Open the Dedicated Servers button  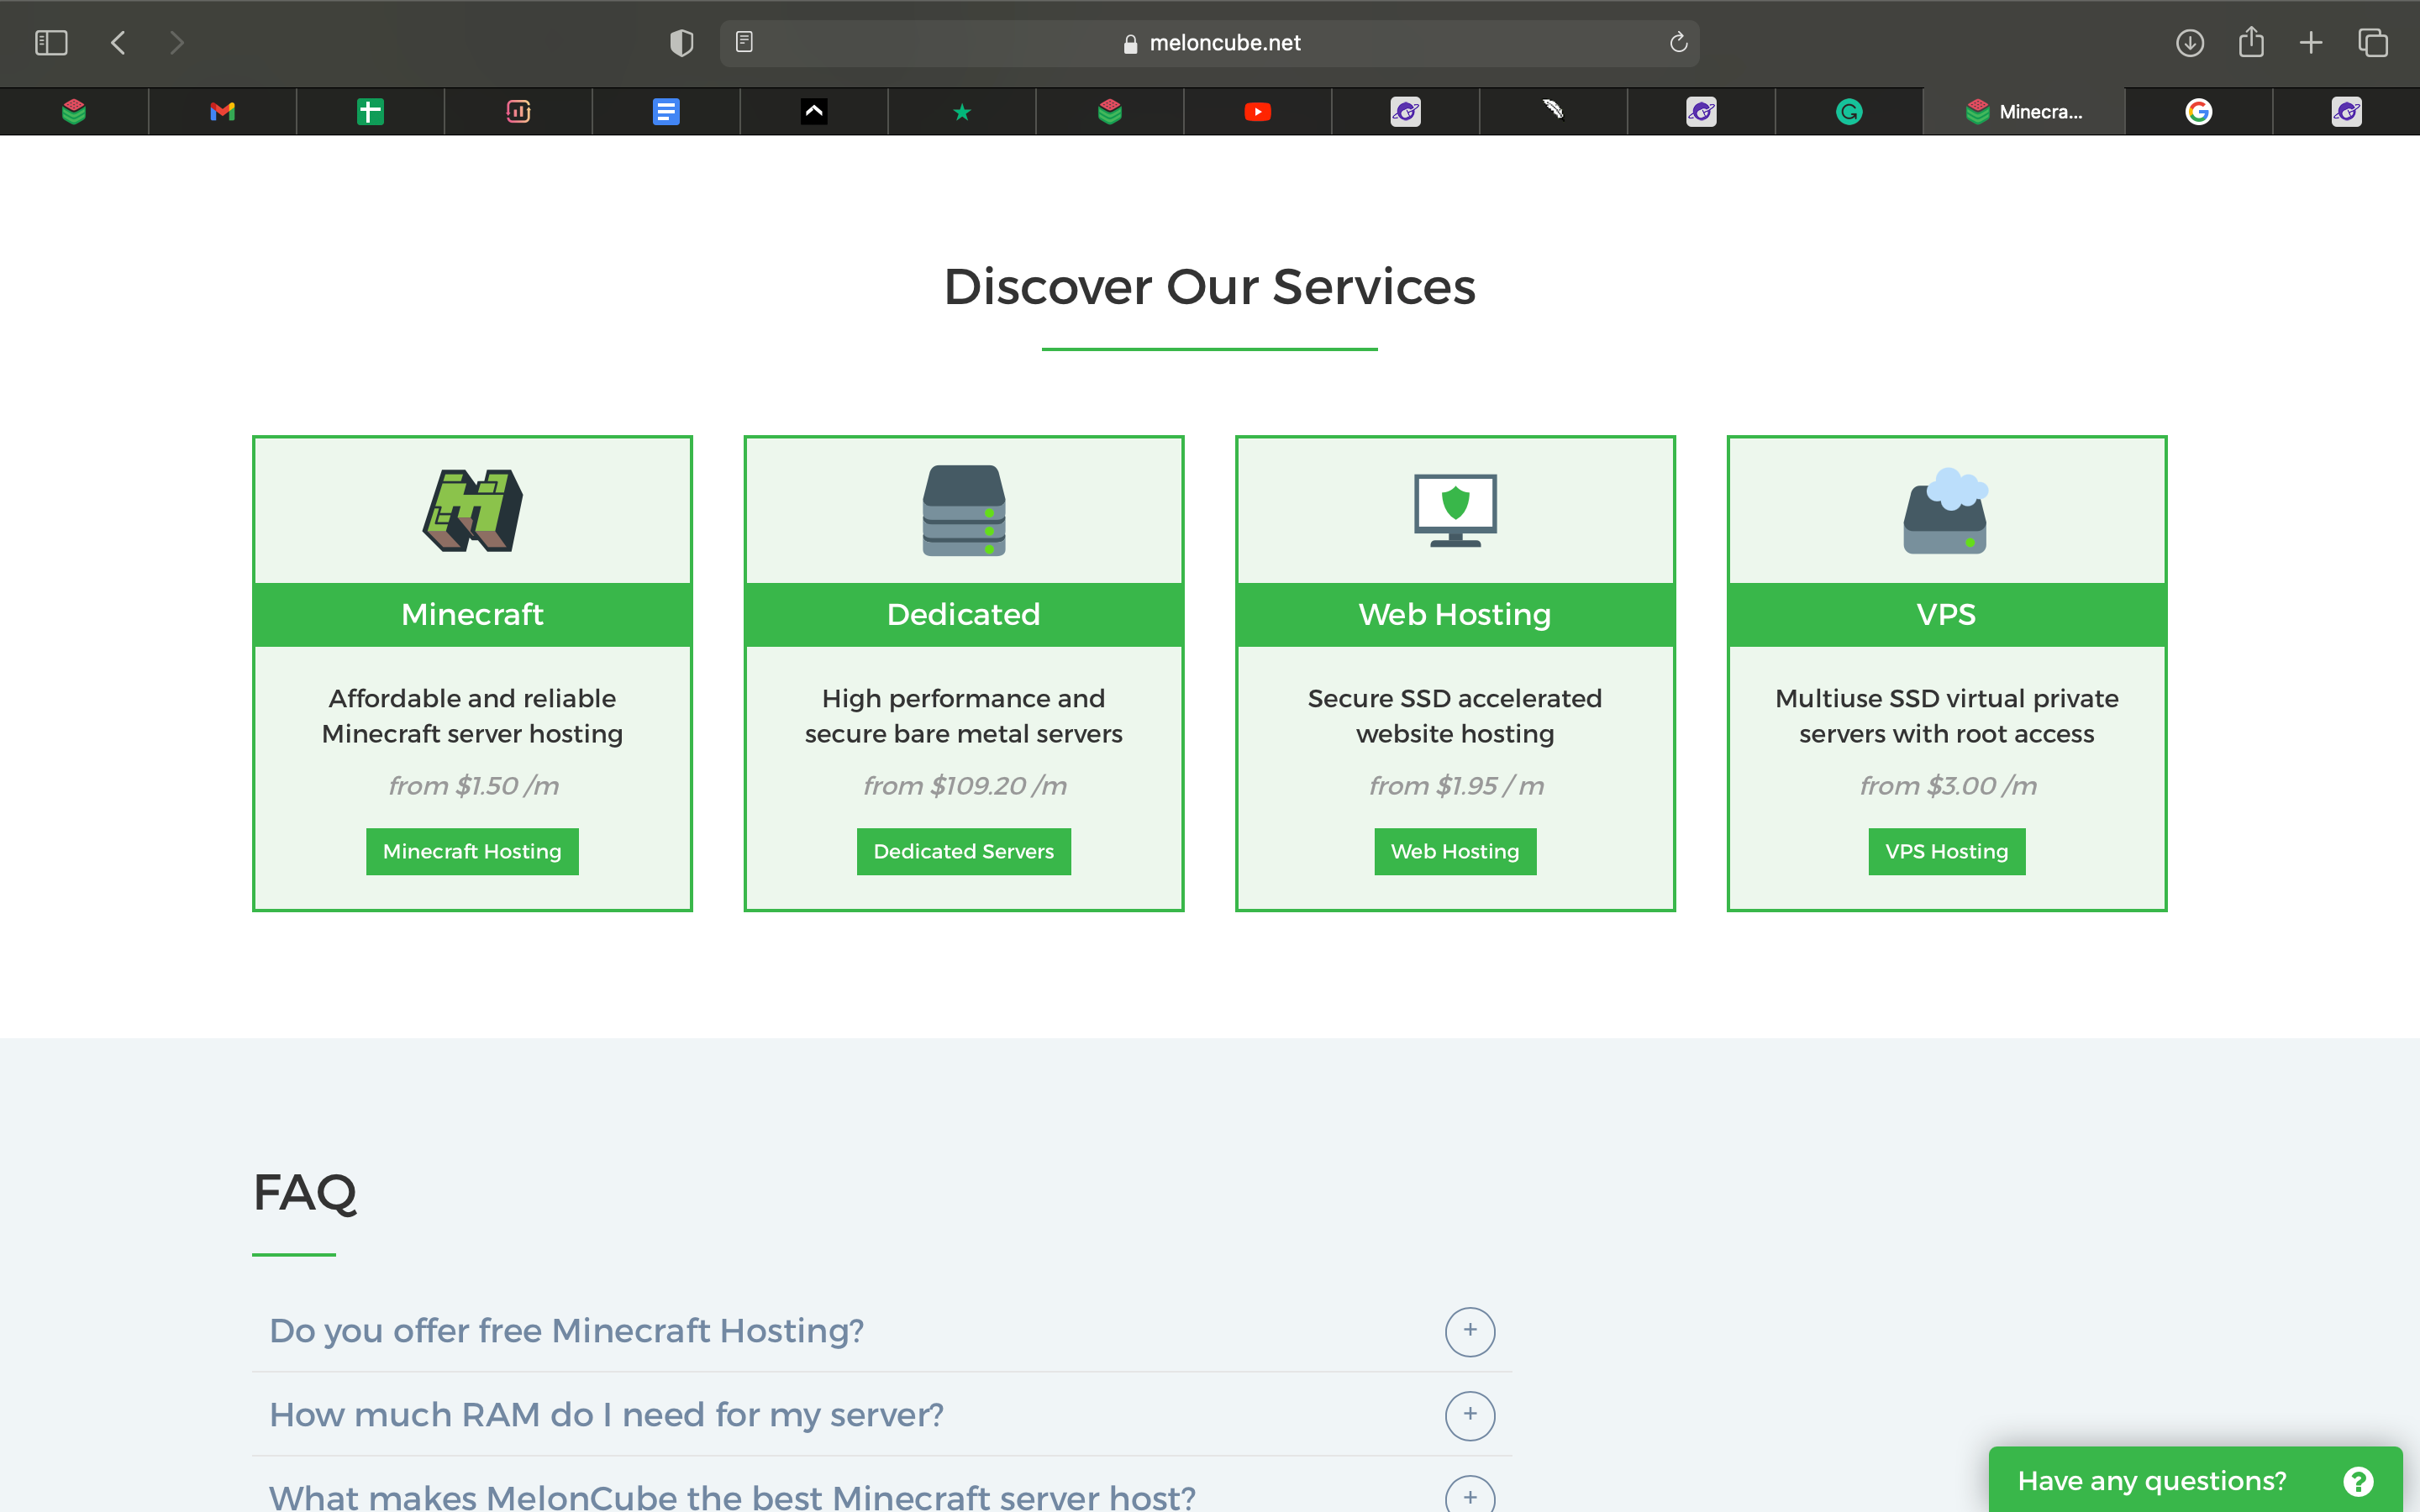(x=964, y=851)
